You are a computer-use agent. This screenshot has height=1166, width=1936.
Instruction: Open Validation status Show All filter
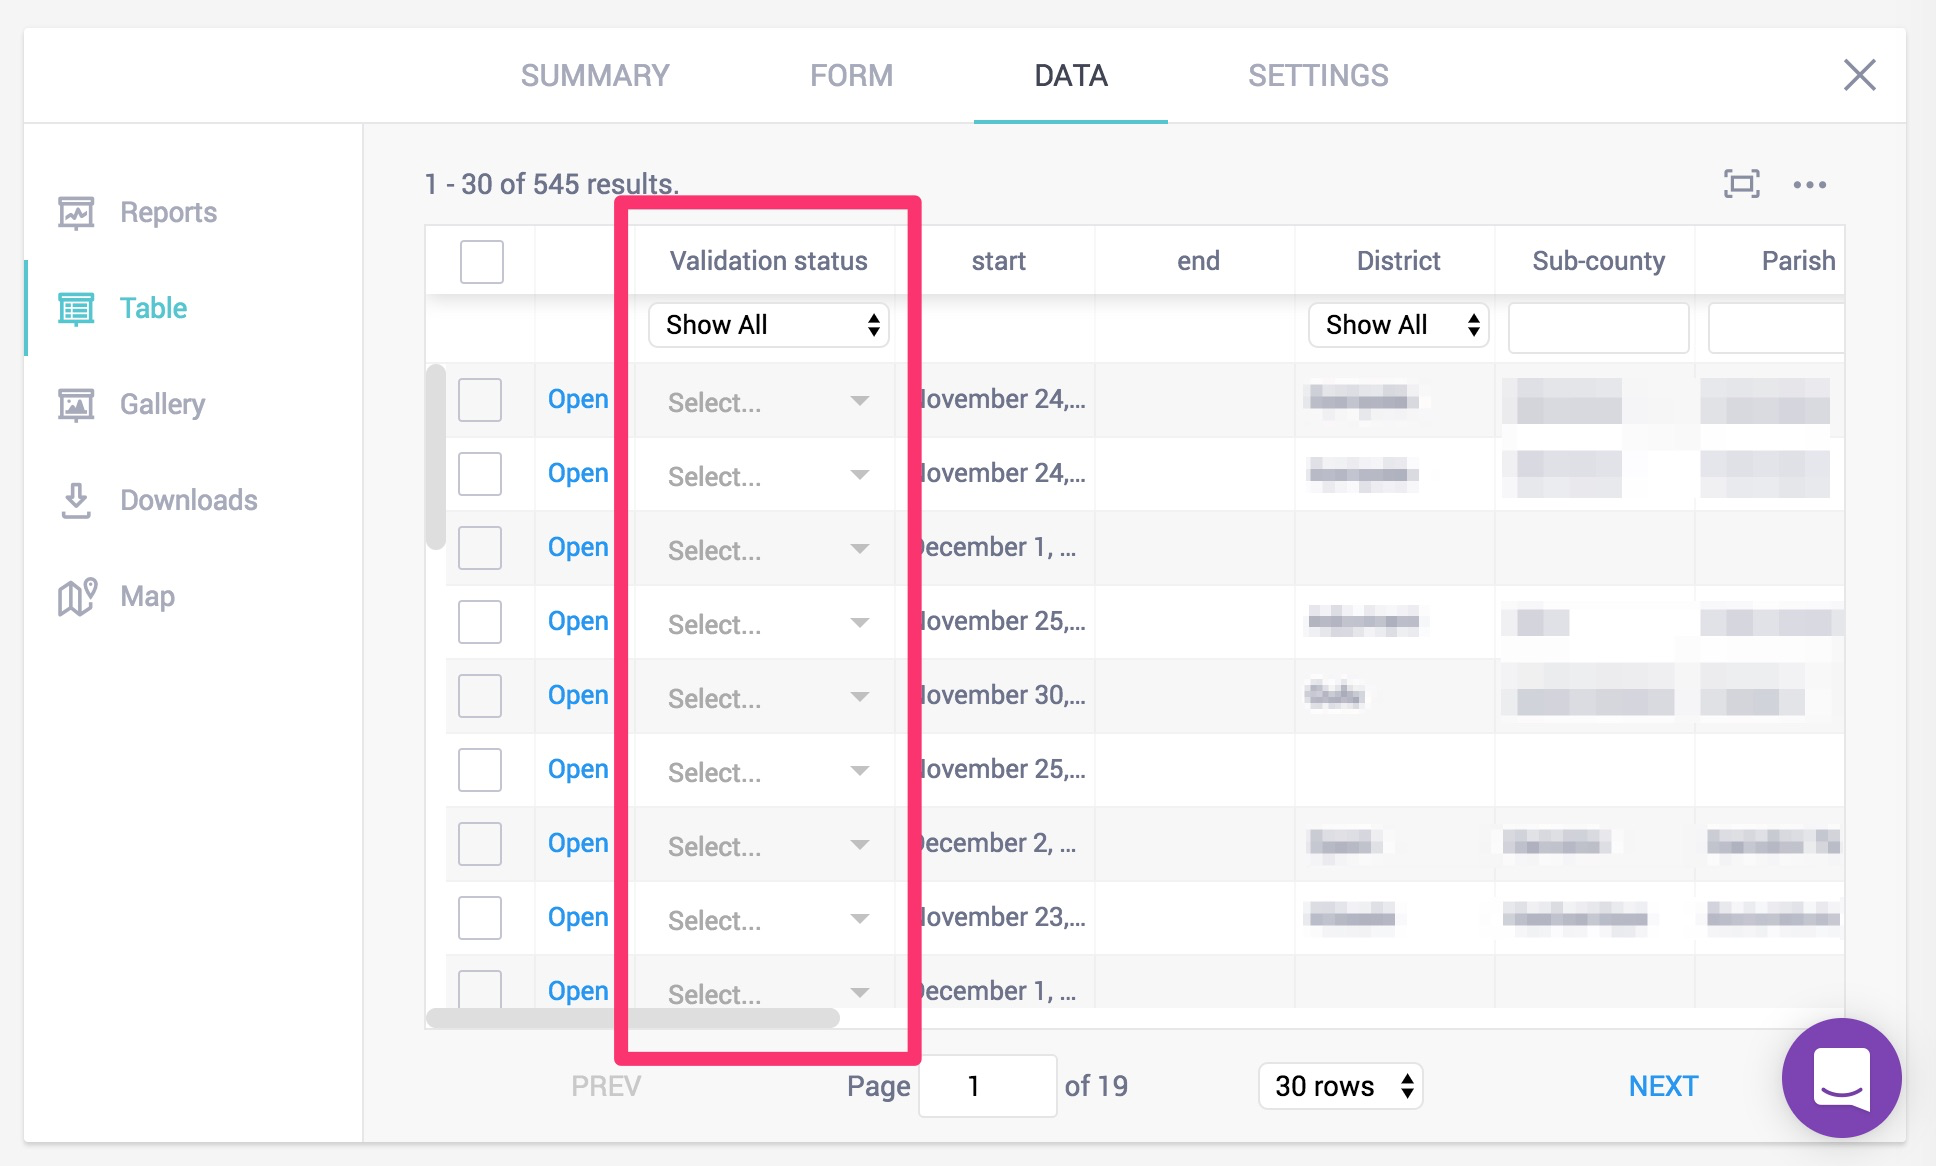(768, 325)
